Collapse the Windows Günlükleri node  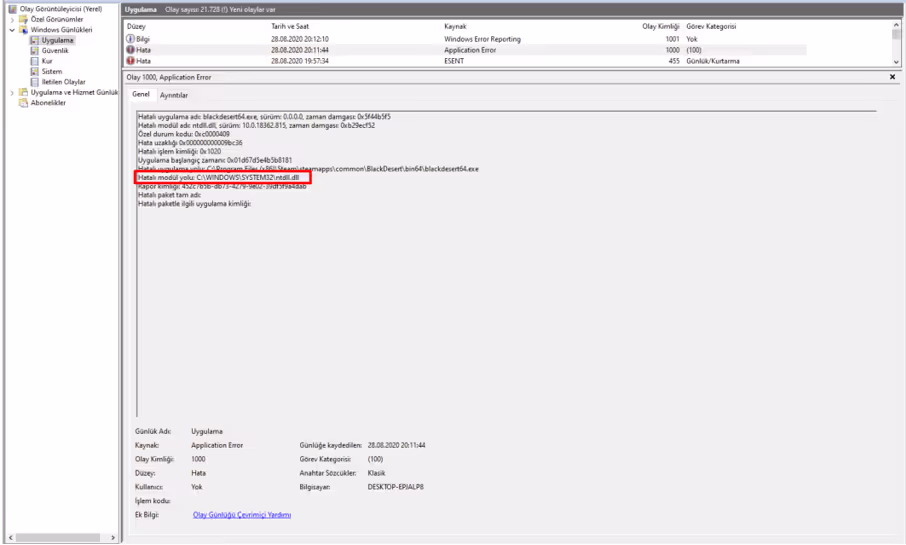point(12,30)
